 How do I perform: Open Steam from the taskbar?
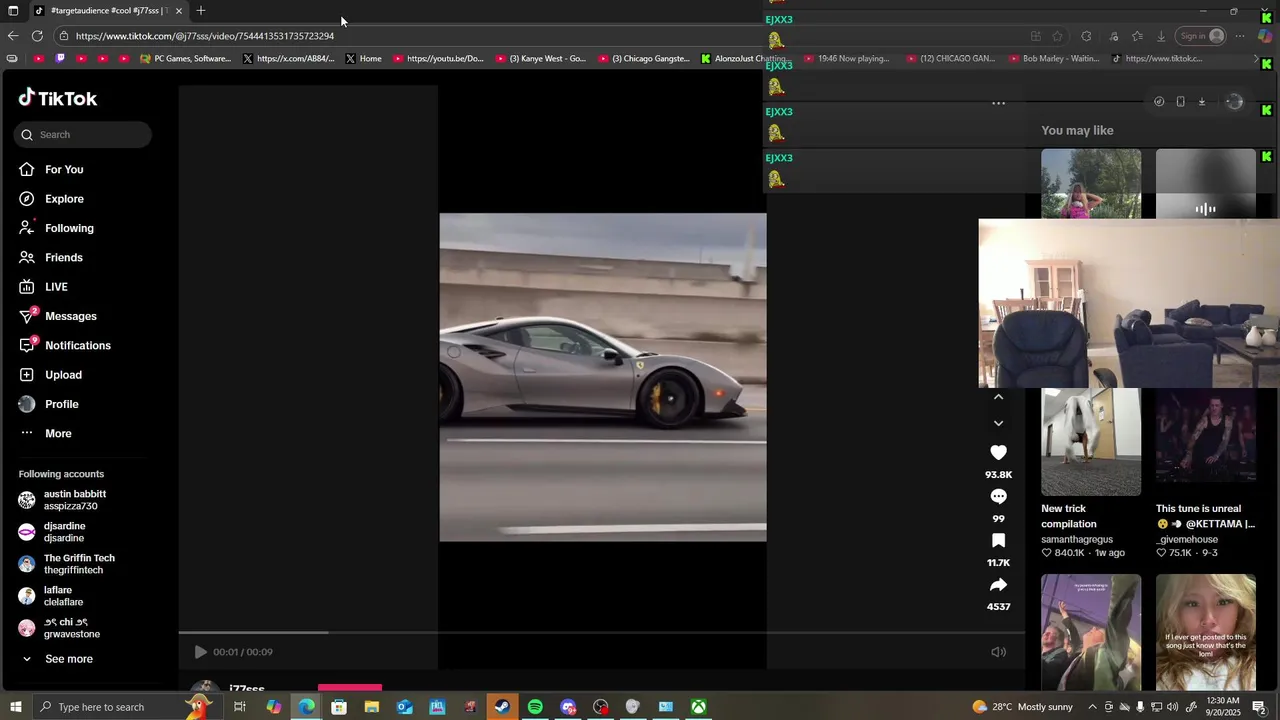(x=502, y=707)
